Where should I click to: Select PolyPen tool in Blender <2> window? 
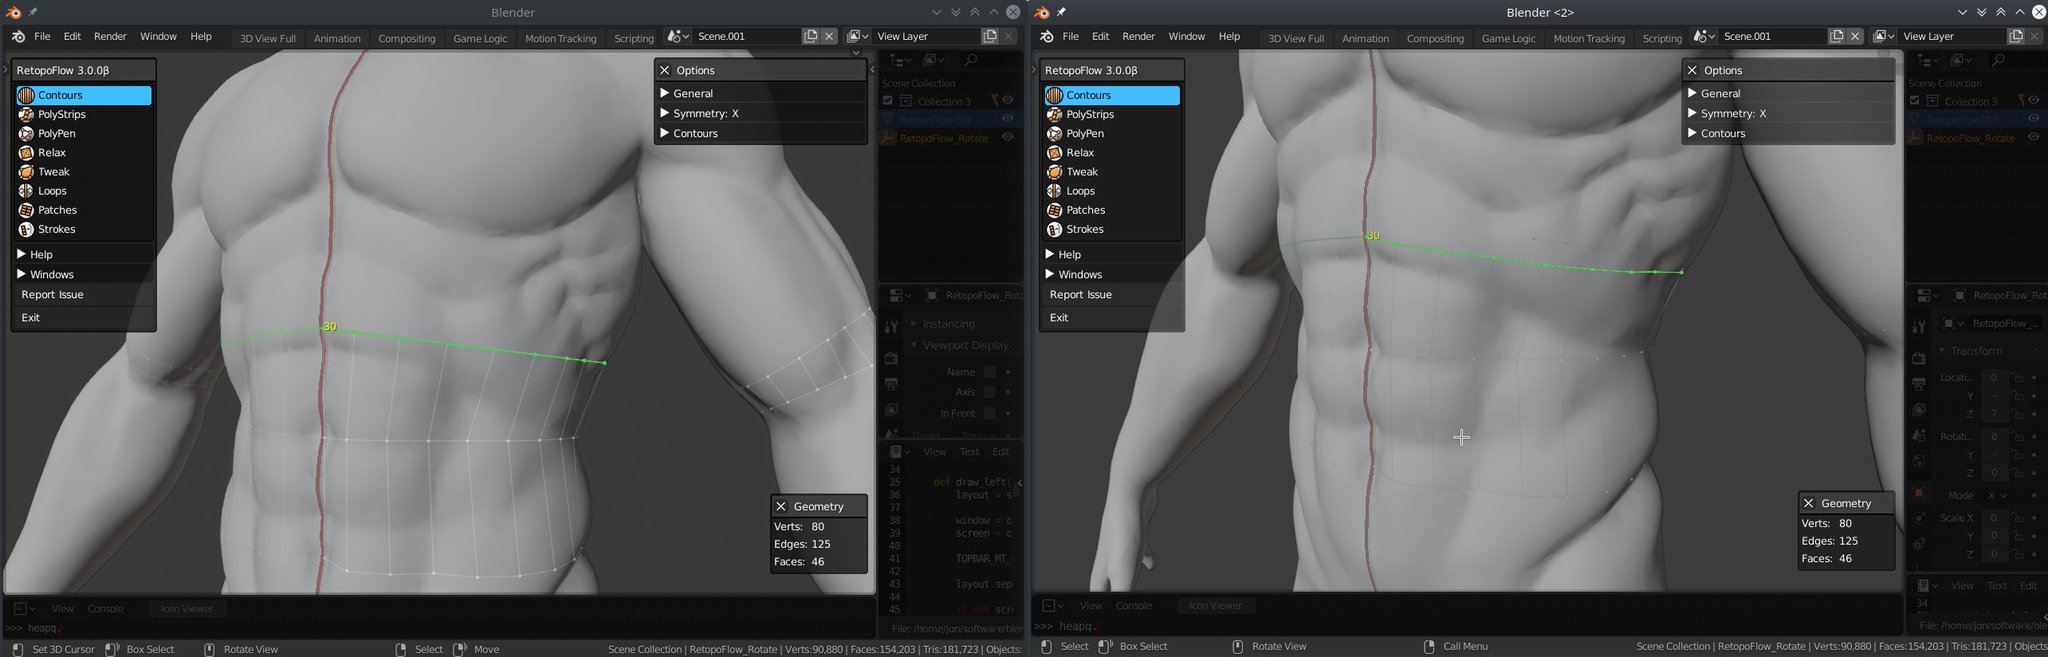[1111, 133]
